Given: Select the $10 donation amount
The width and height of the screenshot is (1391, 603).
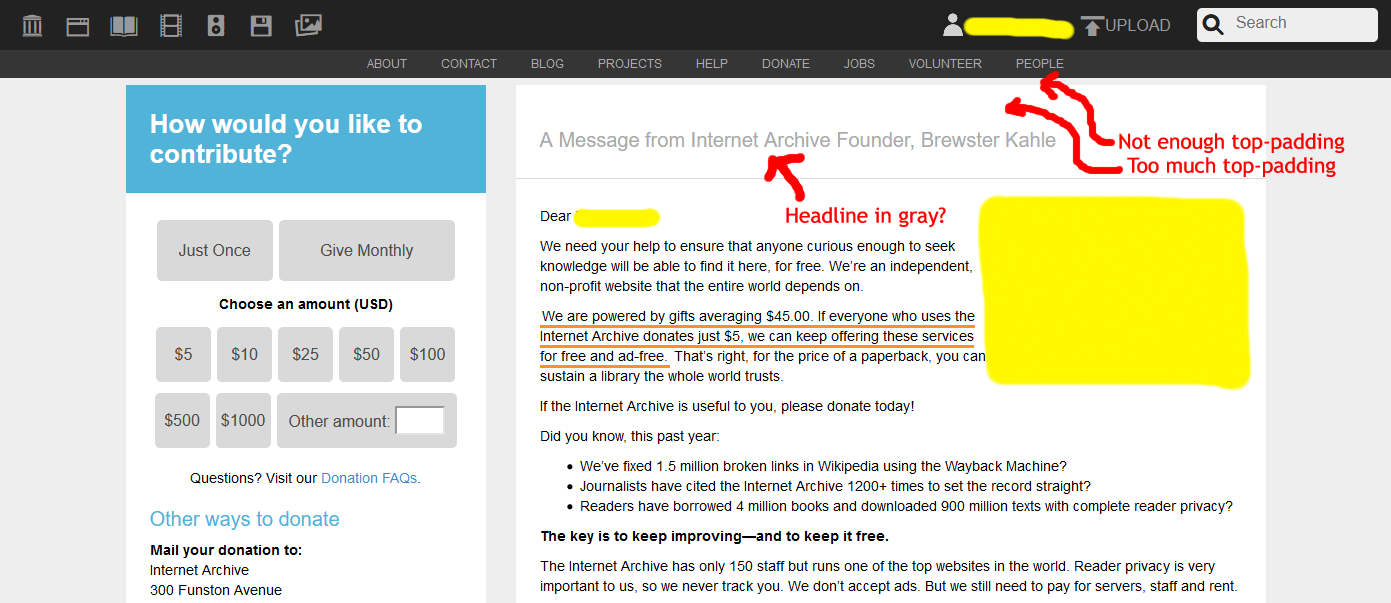Looking at the screenshot, I should (244, 354).
